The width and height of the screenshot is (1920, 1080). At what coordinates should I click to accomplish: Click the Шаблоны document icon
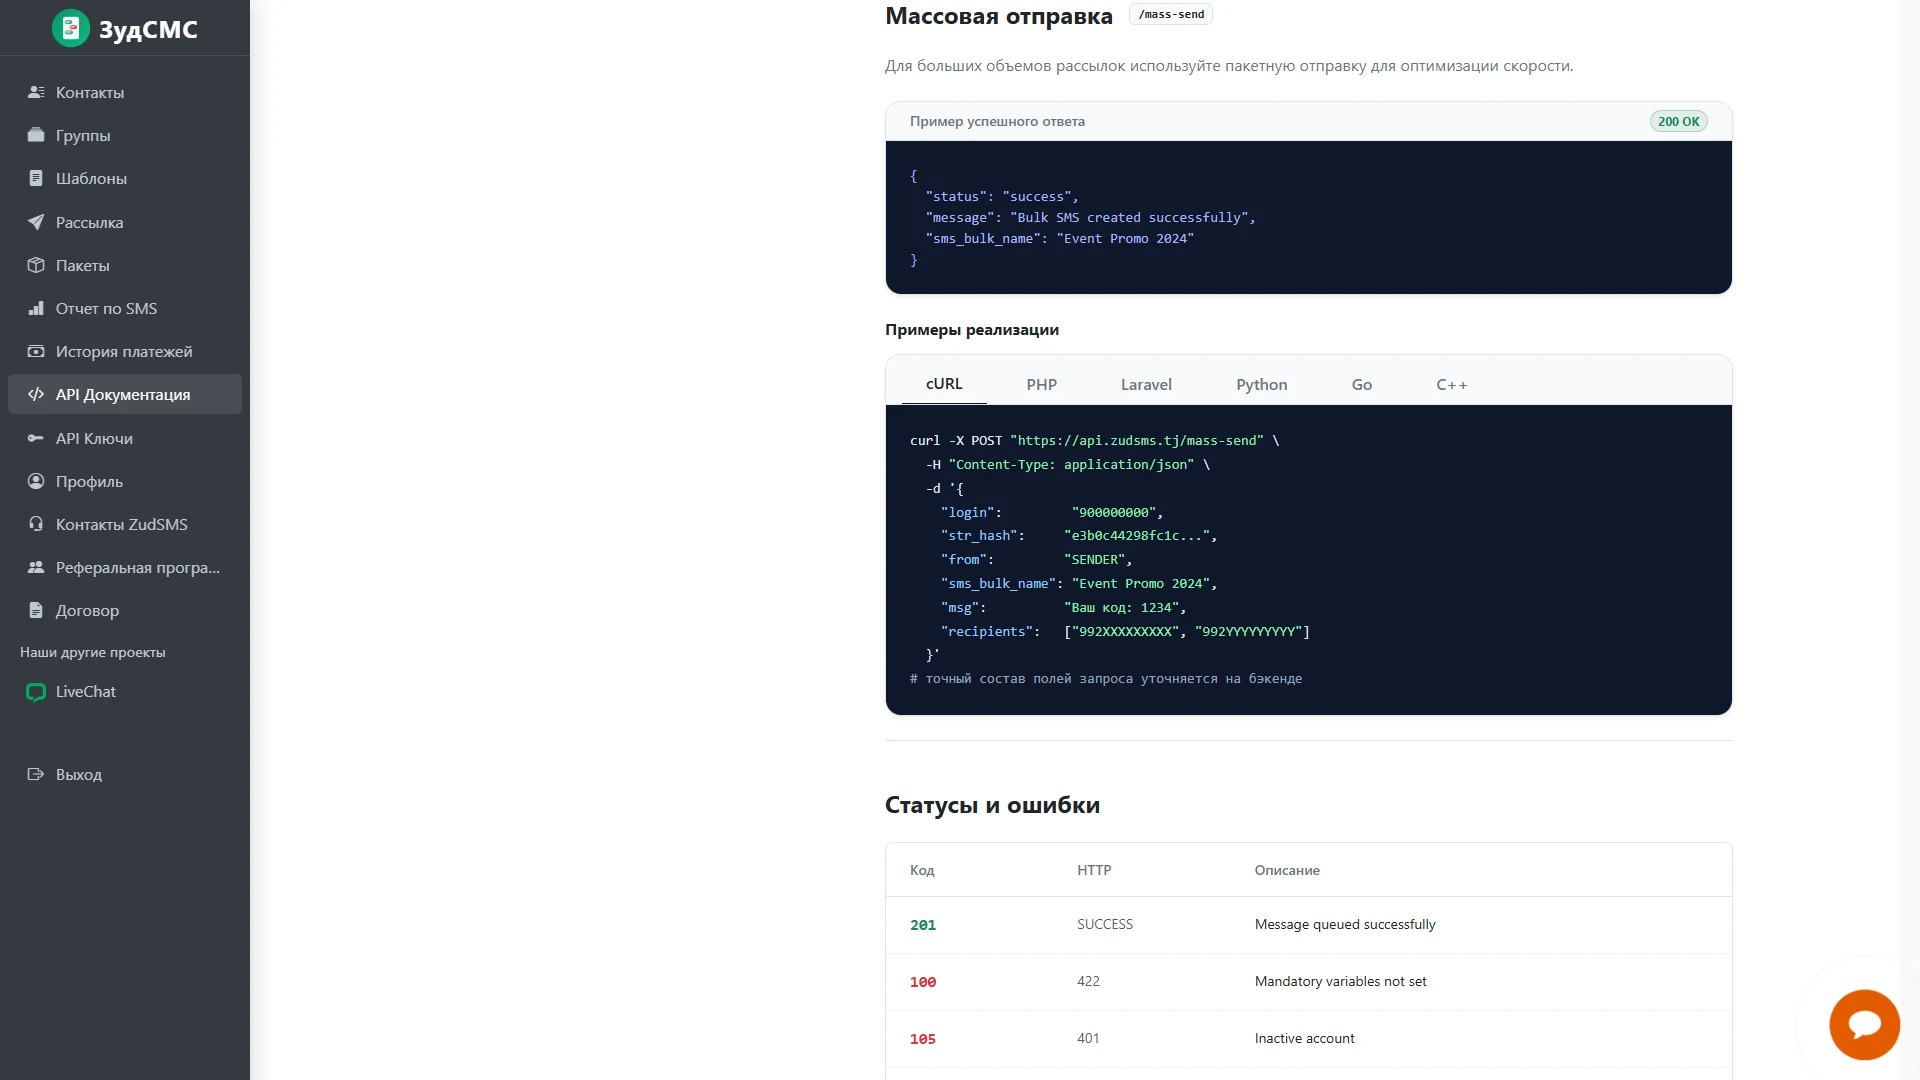coord(36,178)
